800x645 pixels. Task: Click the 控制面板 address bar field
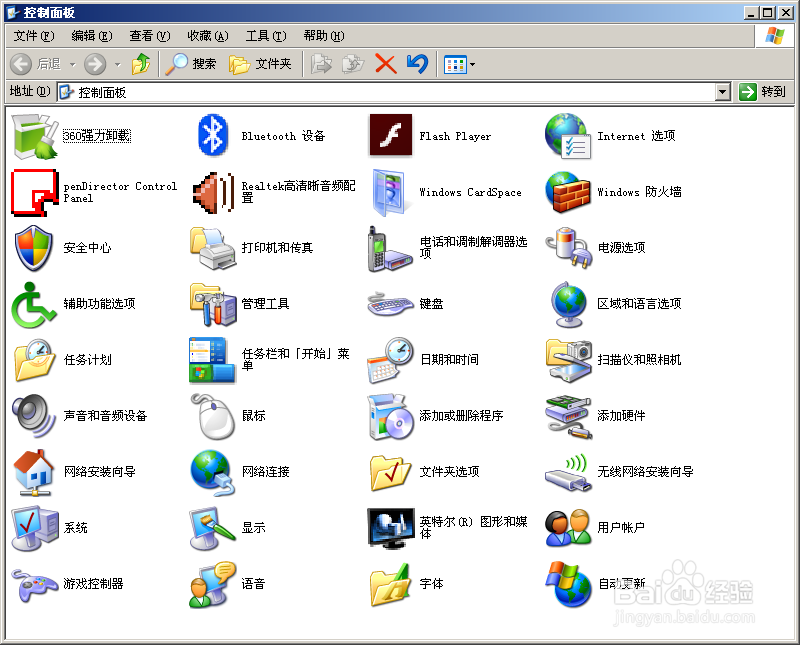pos(386,92)
